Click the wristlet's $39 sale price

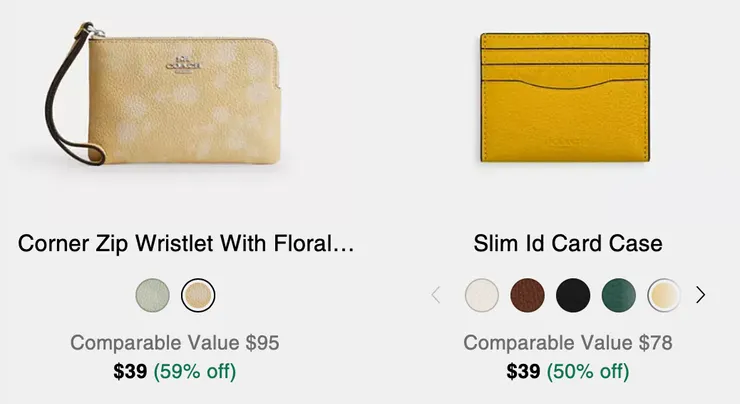[x=130, y=372]
